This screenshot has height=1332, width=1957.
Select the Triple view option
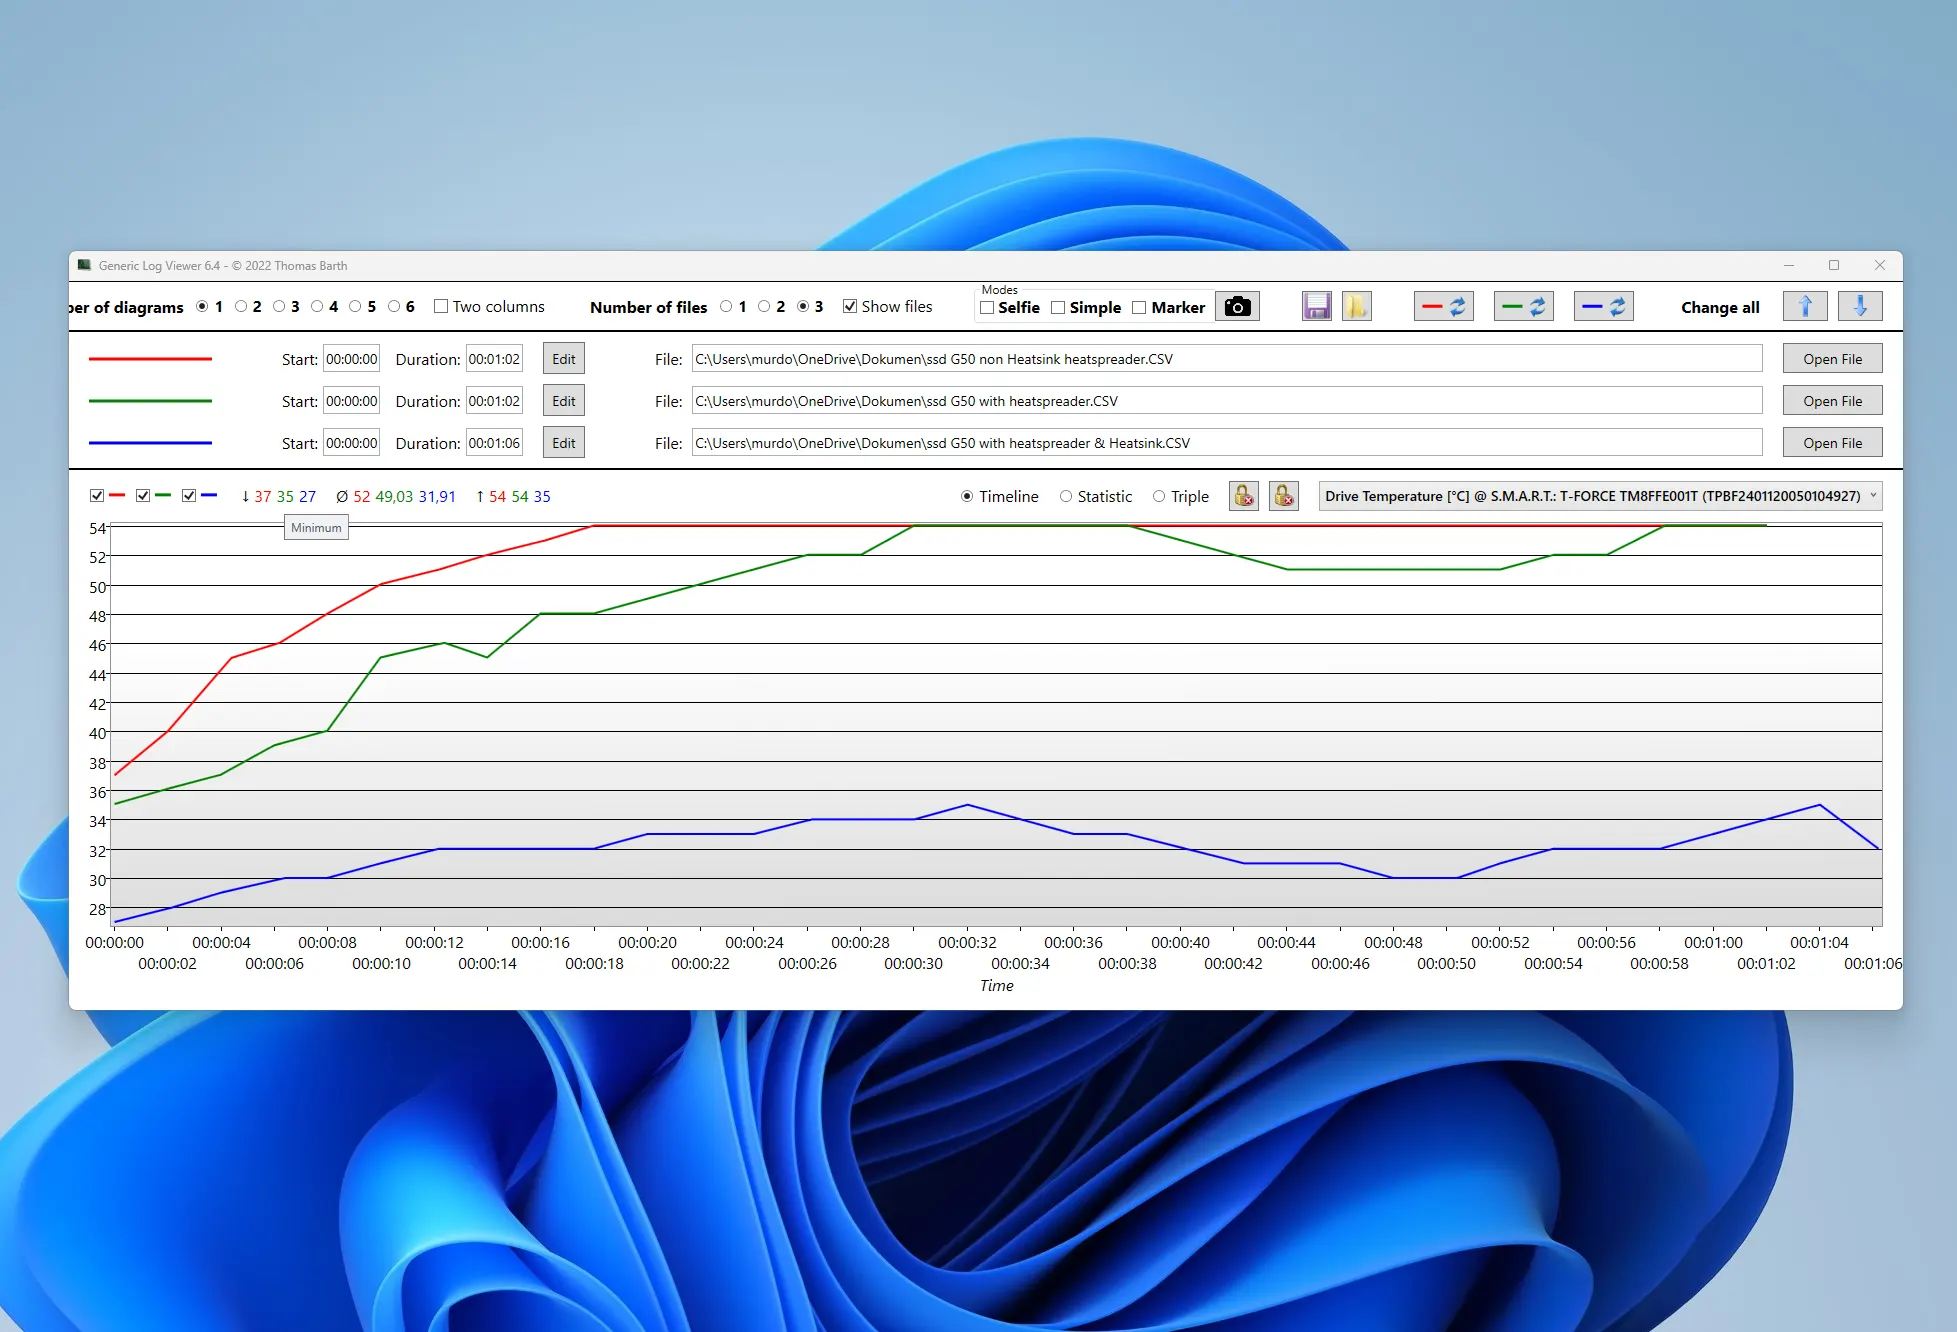point(1159,497)
